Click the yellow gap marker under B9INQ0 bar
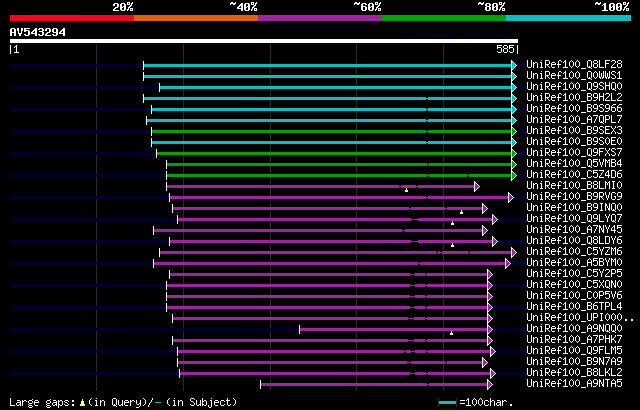 (x=462, y=212)
